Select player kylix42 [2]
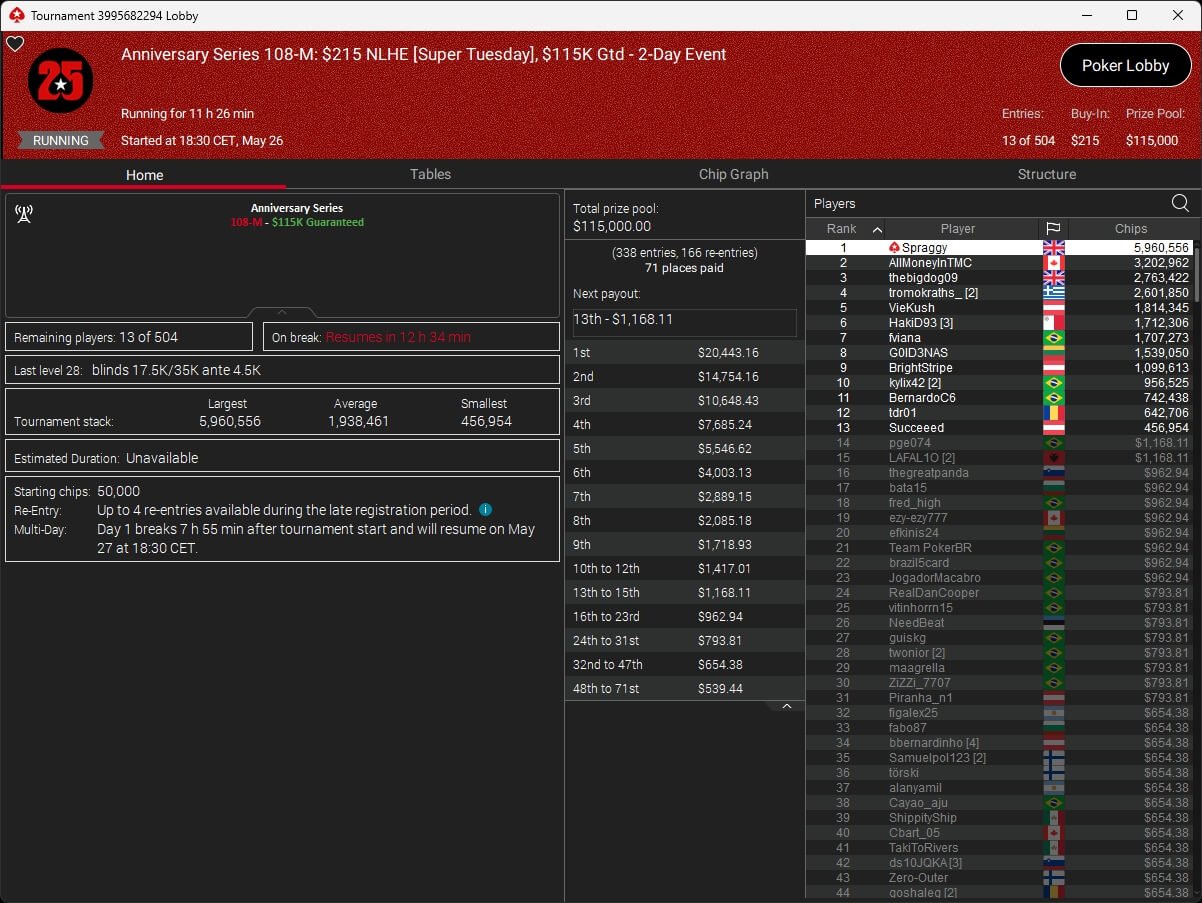The image size is (1202, 903). coord(999,382)
